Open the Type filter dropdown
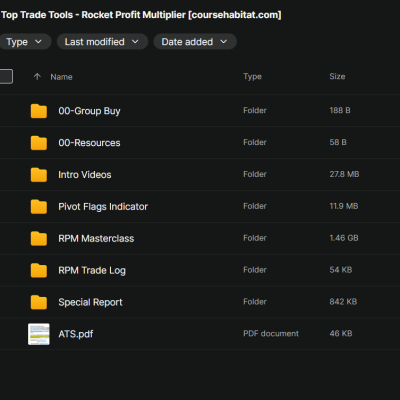Screen dimensions: 400x400 24,42
